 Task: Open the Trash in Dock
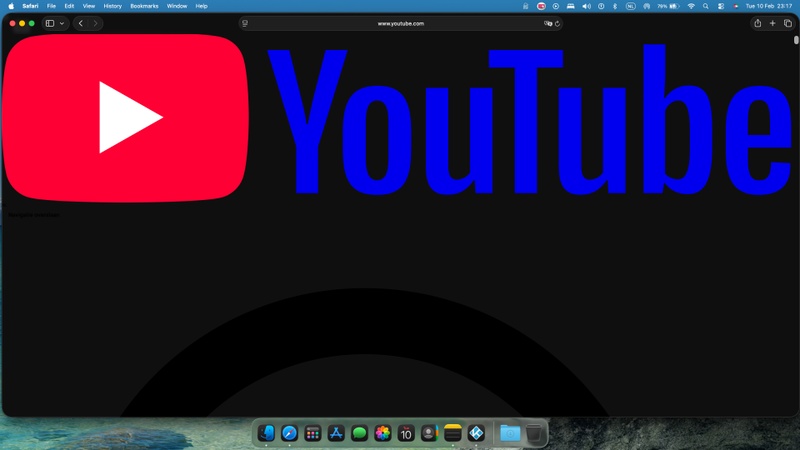click(534, 433)
